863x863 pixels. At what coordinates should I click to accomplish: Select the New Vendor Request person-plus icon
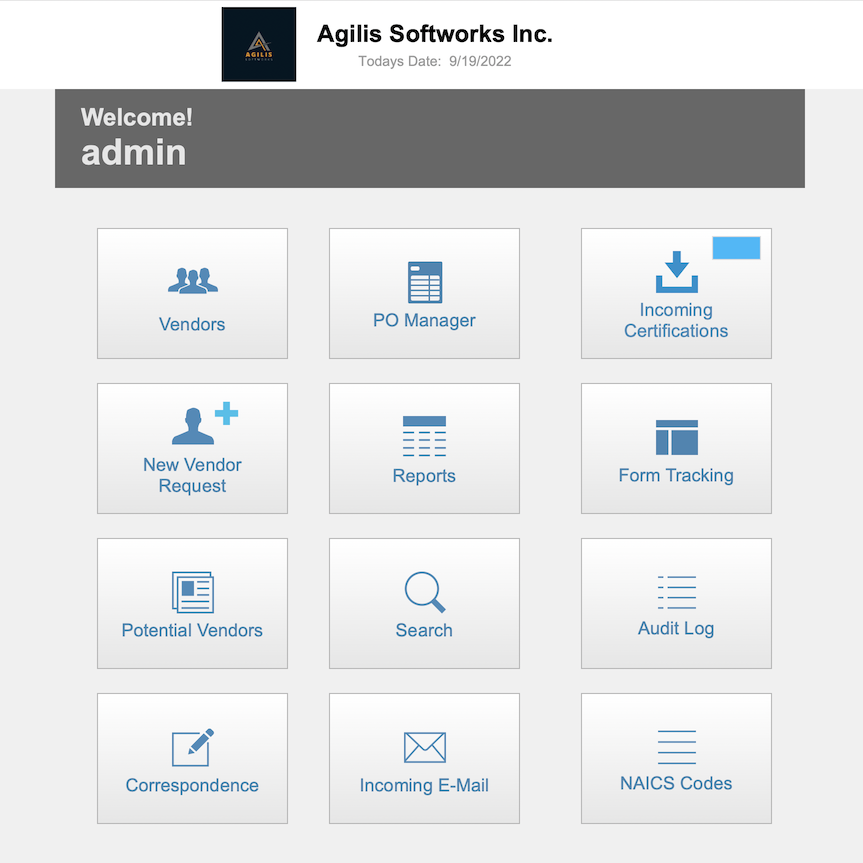click(x=204, y=423)
